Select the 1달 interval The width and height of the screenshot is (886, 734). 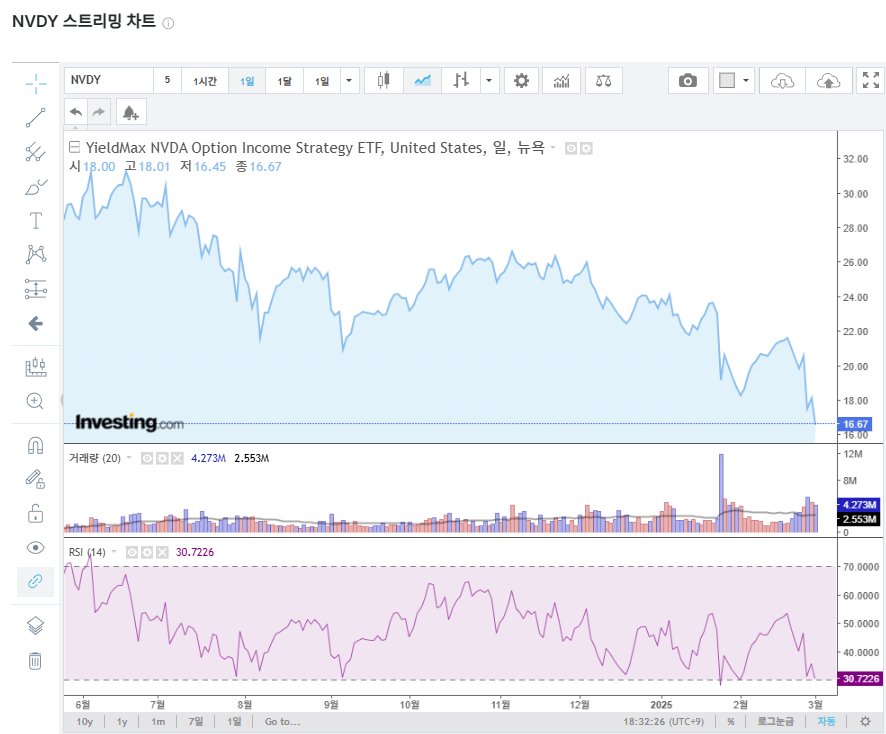coord(284,81)
